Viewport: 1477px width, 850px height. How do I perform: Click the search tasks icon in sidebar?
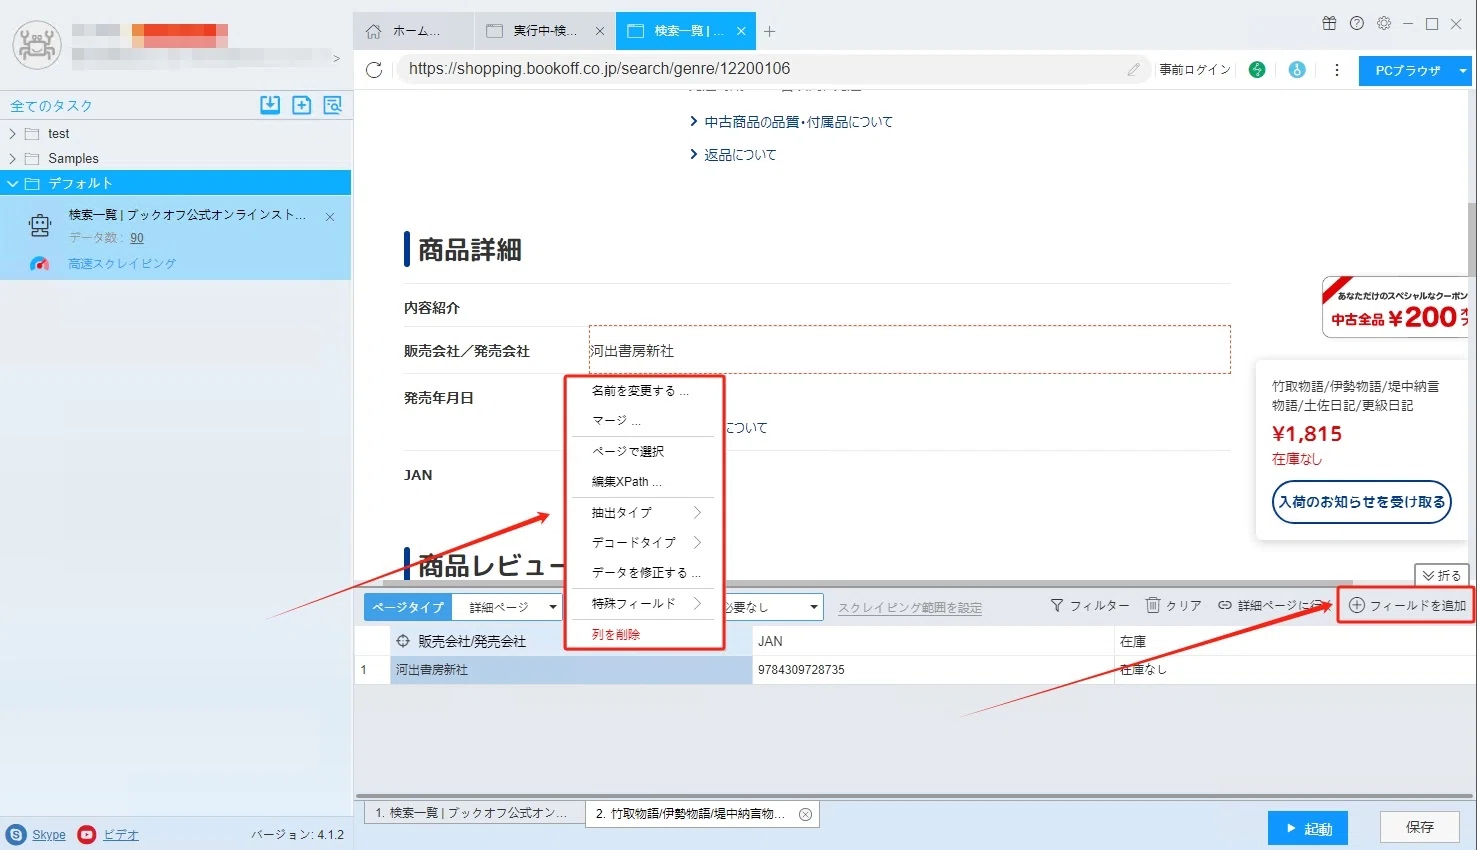pyautogui.click(x=333, y=105)
